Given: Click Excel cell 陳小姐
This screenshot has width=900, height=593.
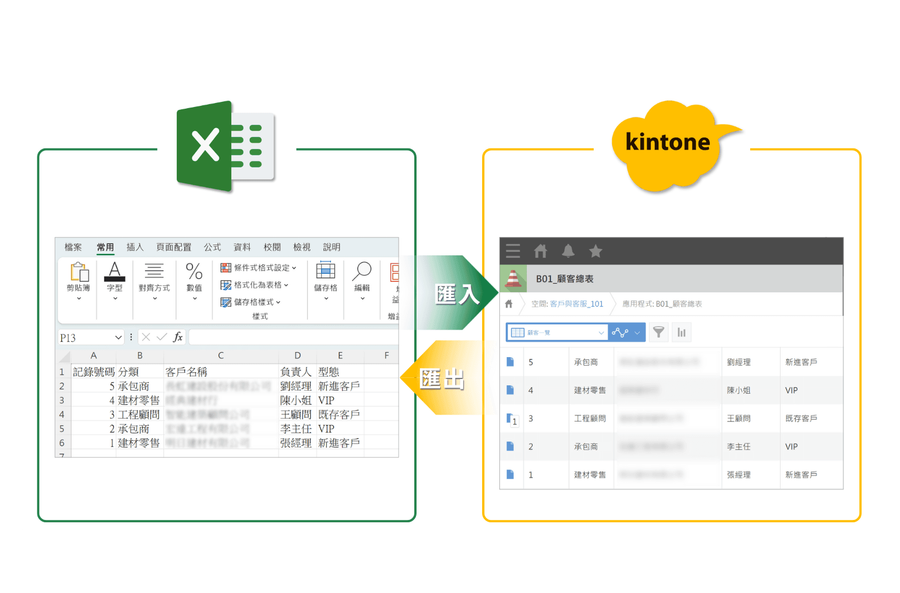Looking at the screenshot, I should [296, 400].
